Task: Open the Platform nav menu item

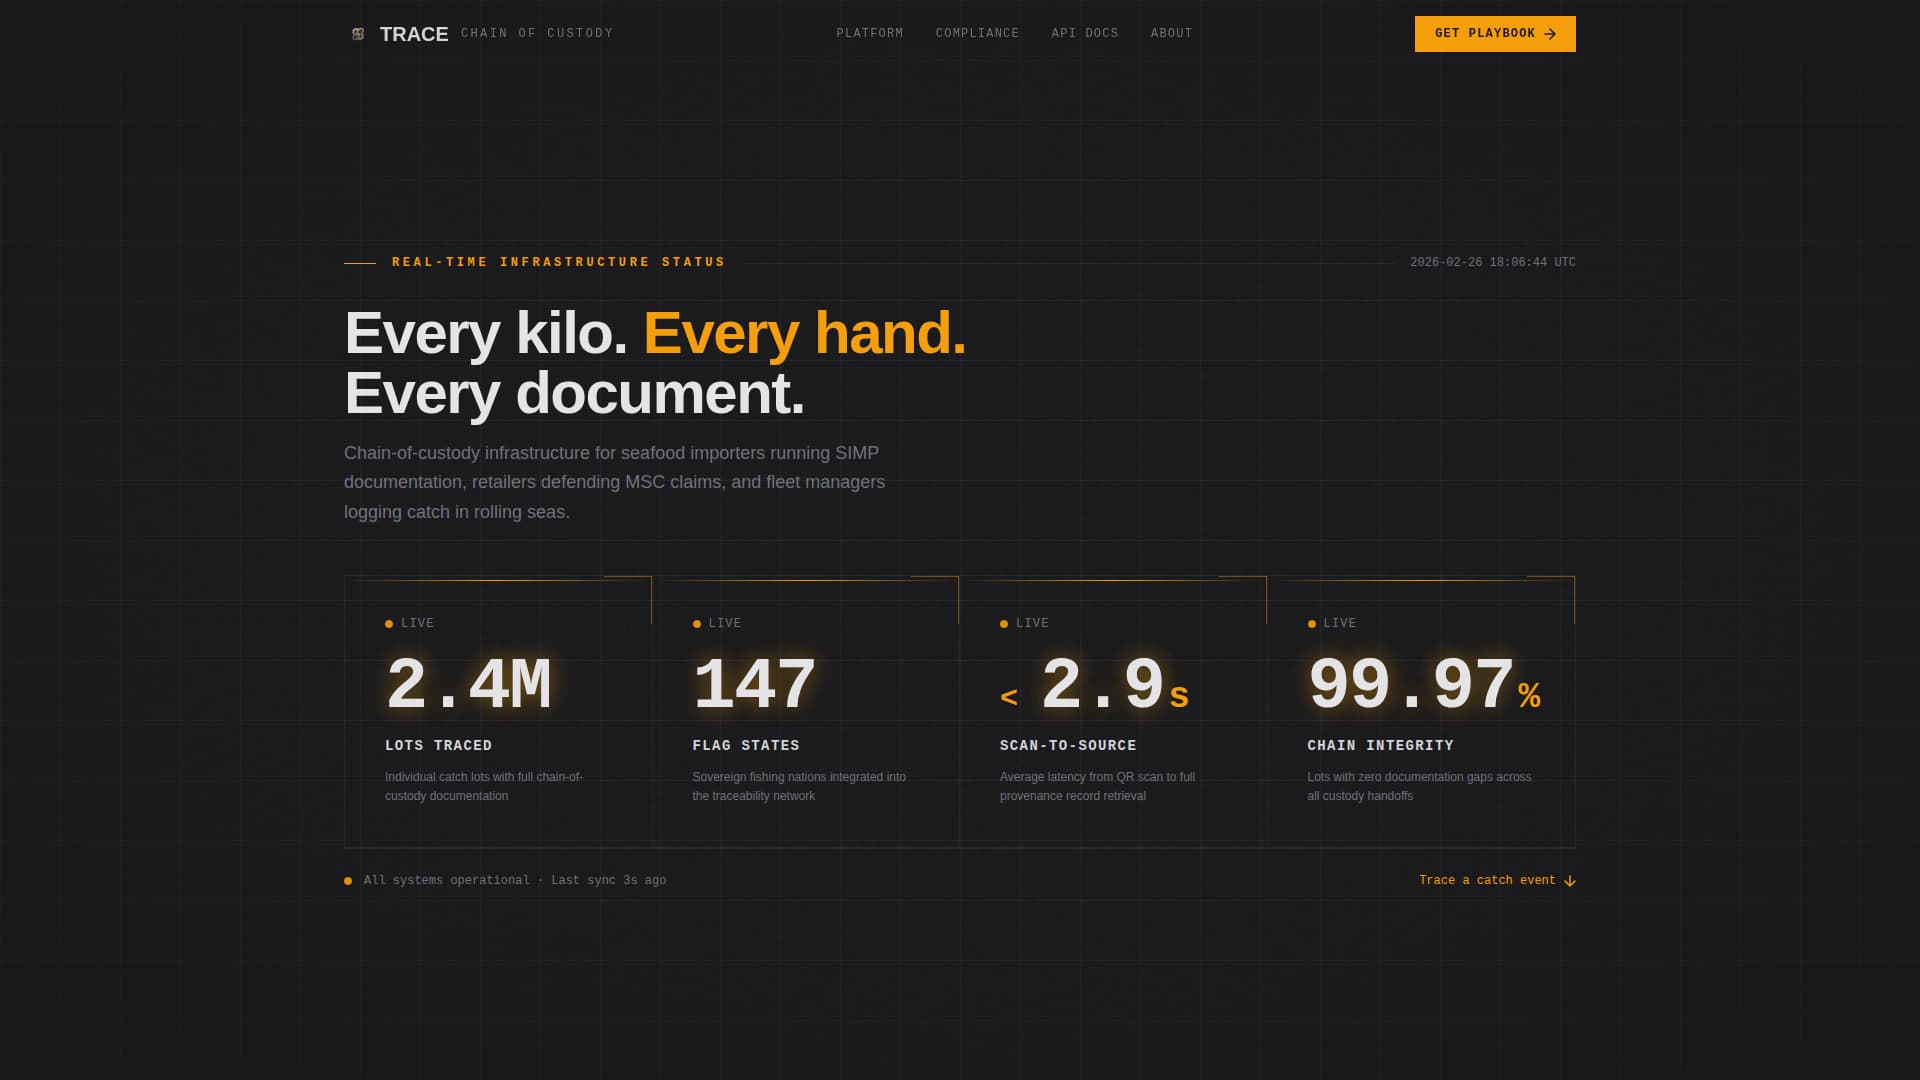Action: [869, 33]
